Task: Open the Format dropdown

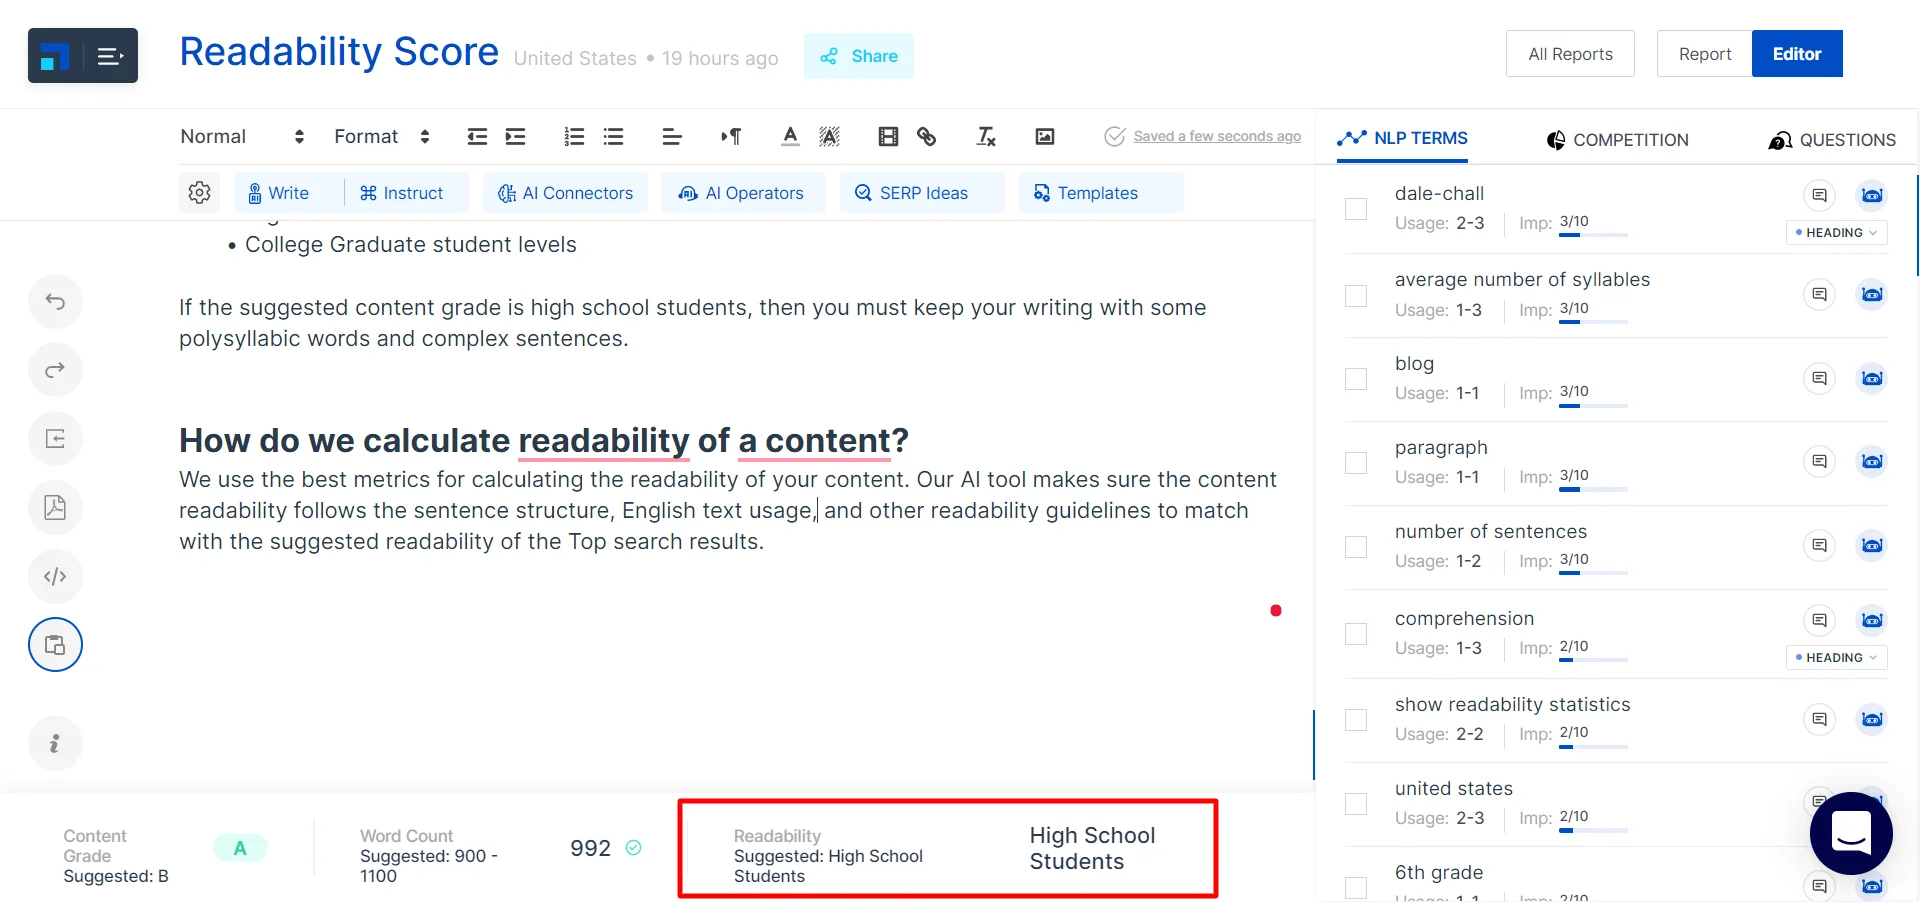Action: [381, 137]
